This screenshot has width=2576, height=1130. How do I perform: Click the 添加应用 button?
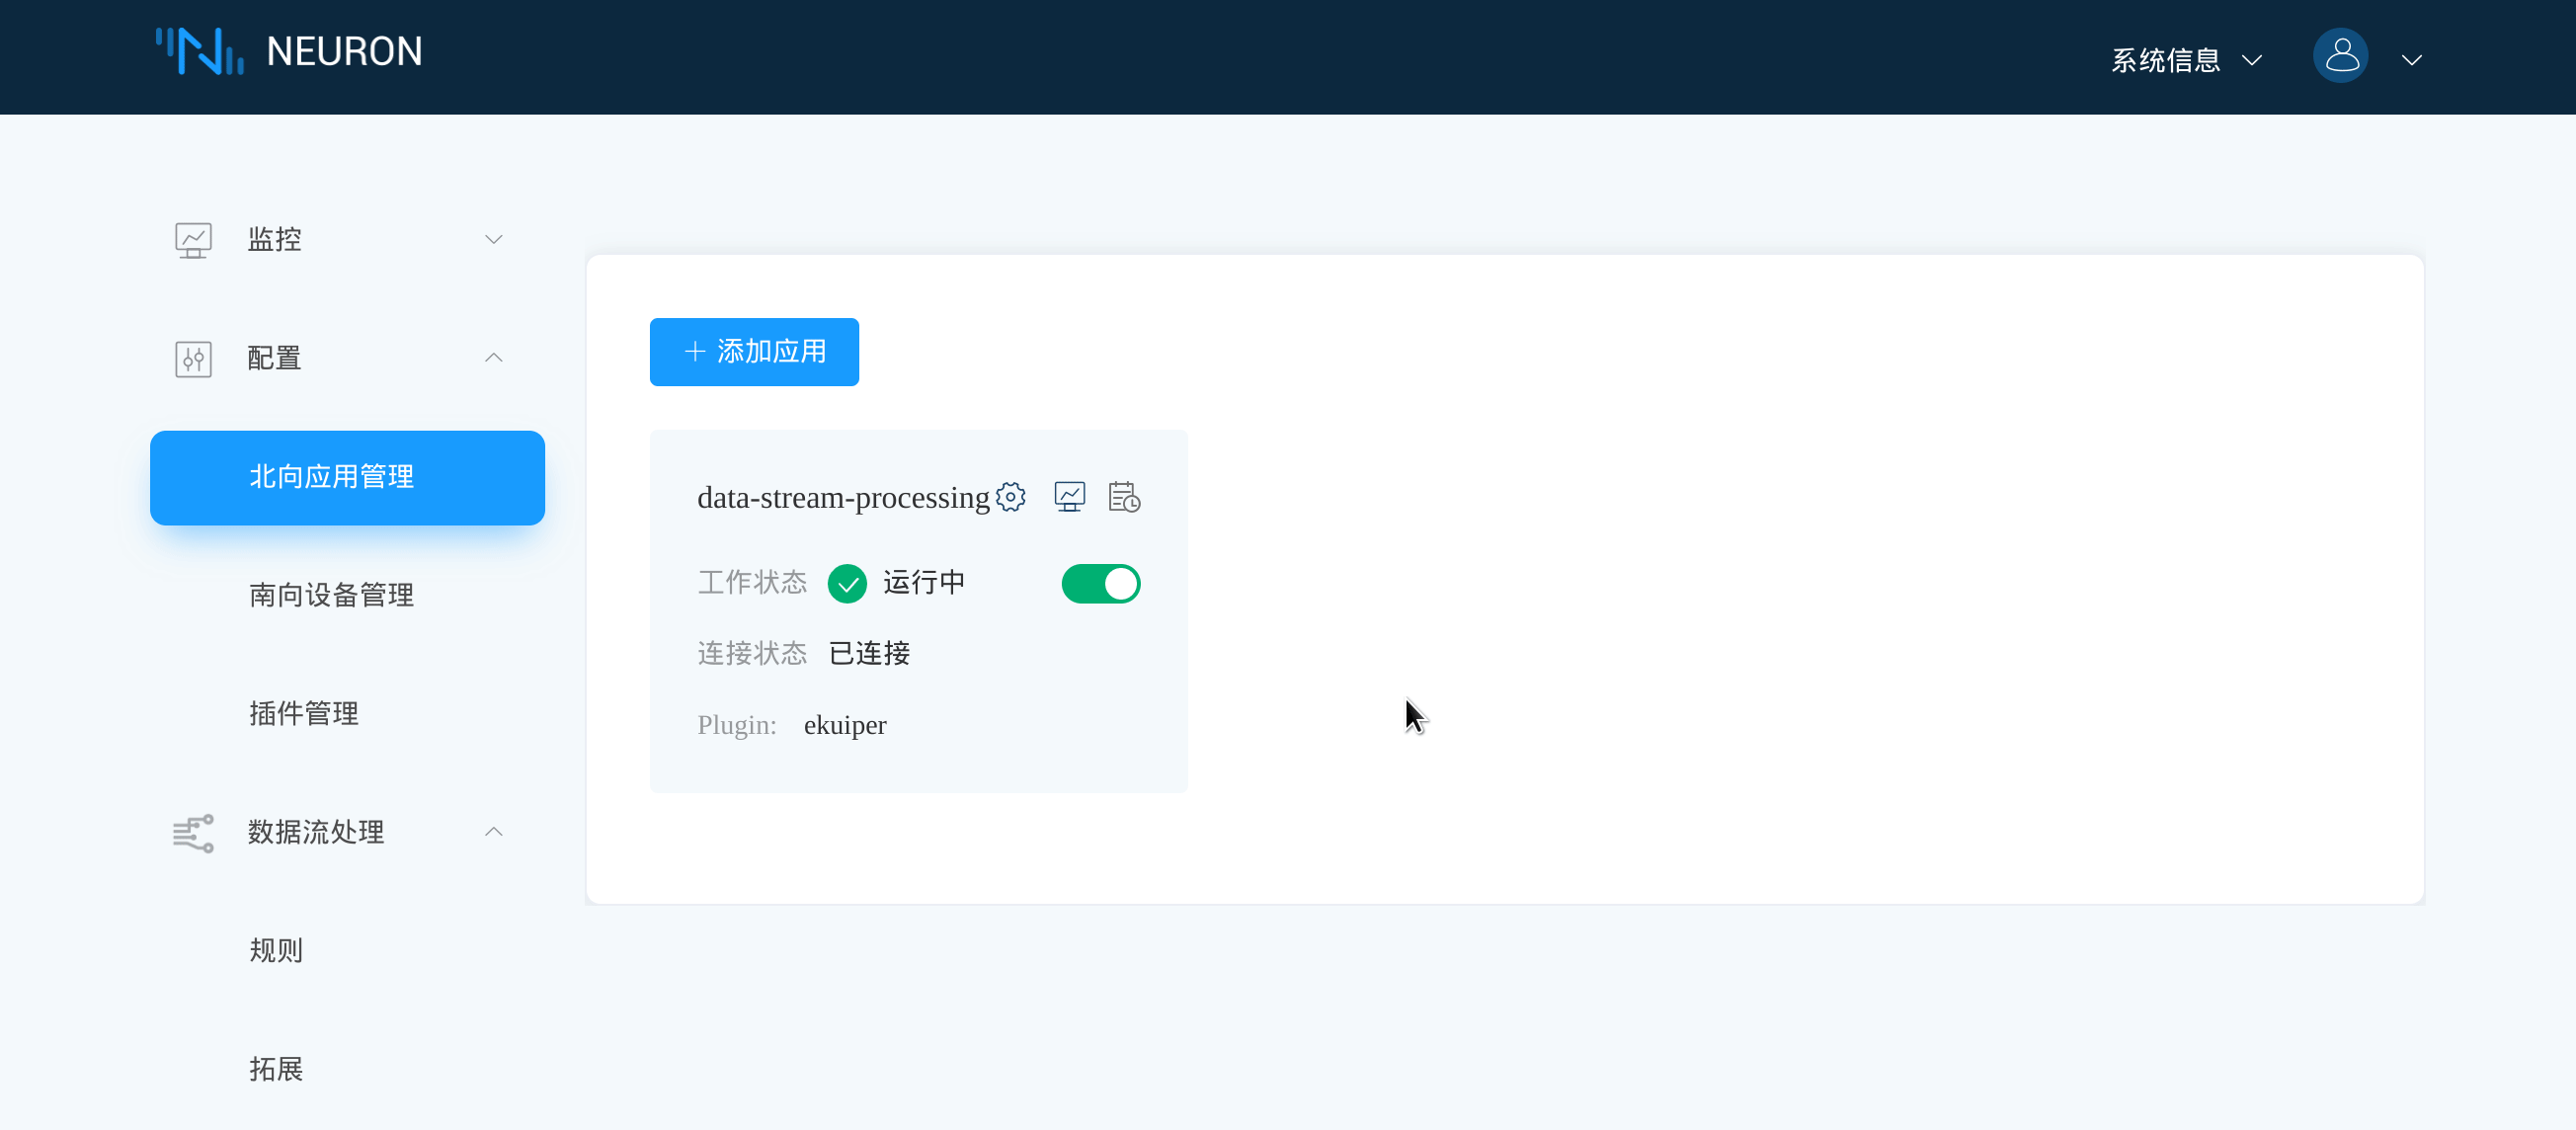pos(754,352)
